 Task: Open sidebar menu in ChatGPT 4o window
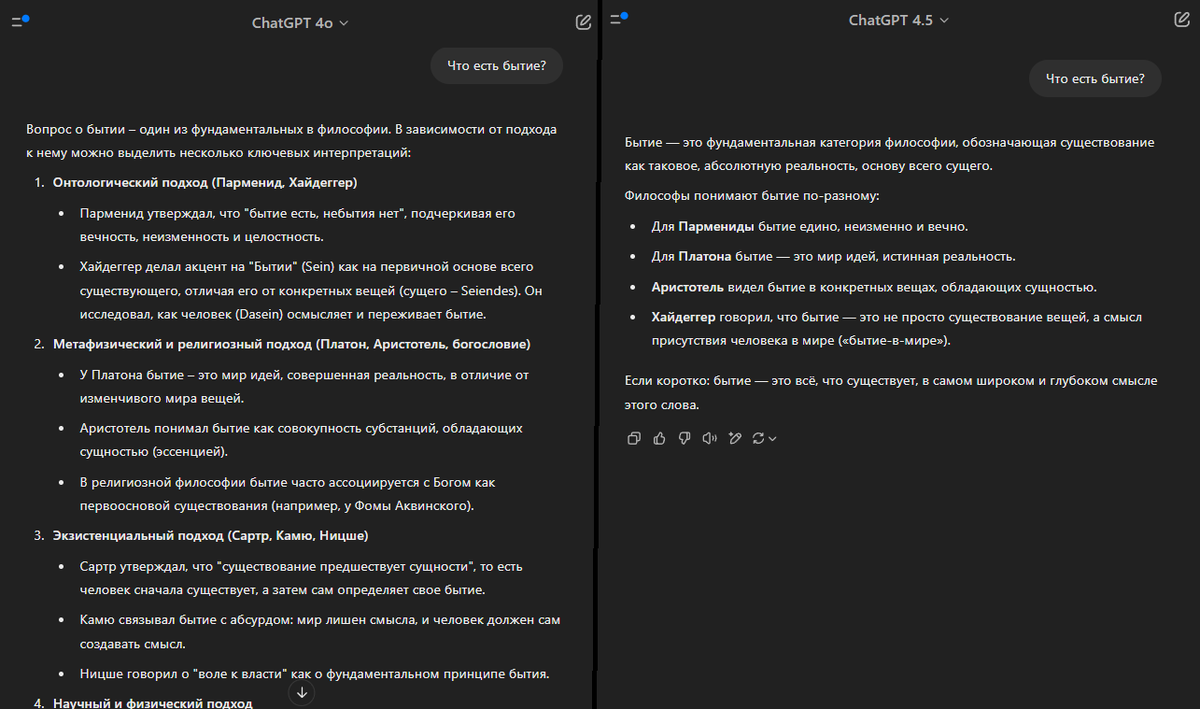(19, 21)
